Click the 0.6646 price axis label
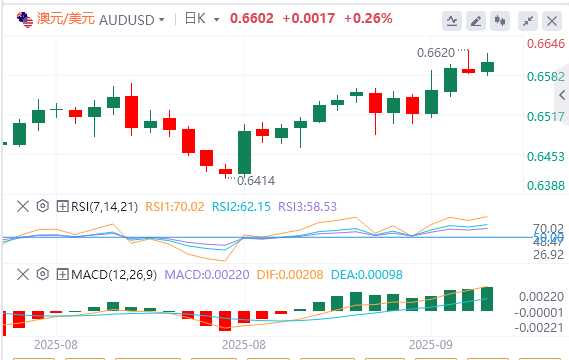The height and width of the screenshot is (360, 569). [546, 44]
